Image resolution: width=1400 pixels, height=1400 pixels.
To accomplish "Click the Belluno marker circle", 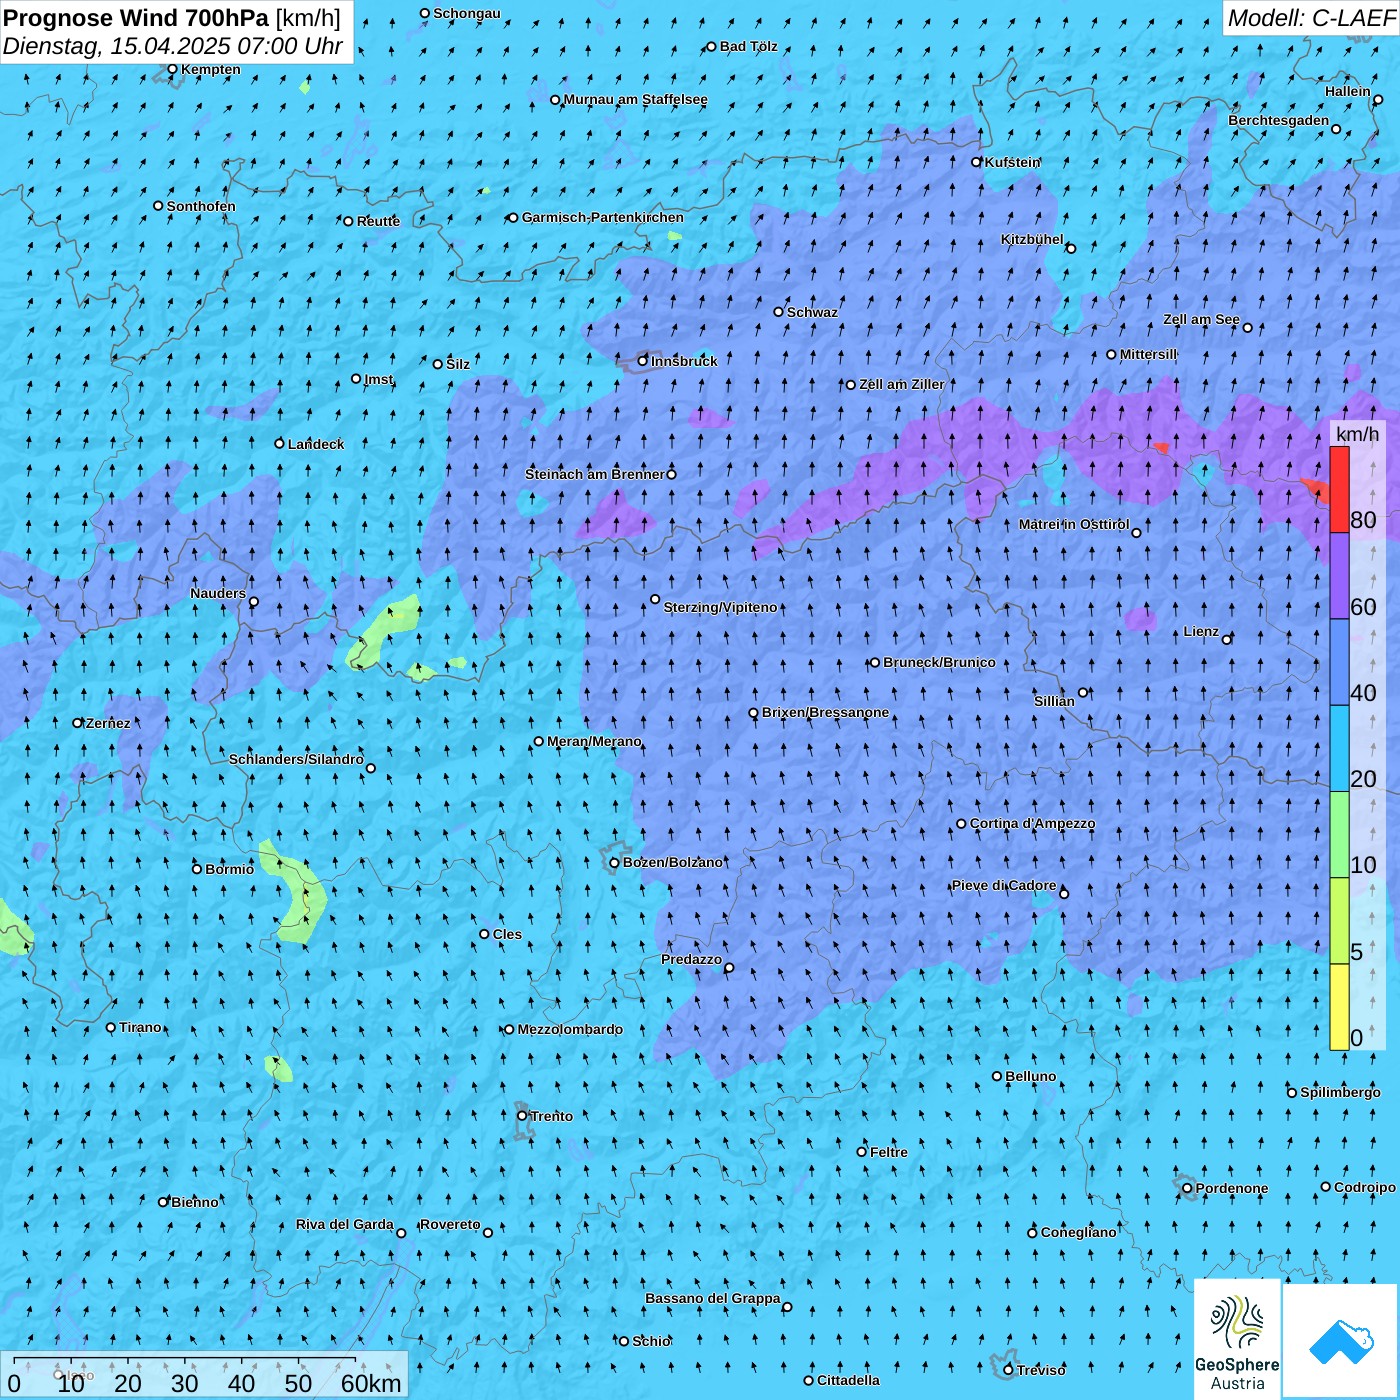I will pos(997,1076).
